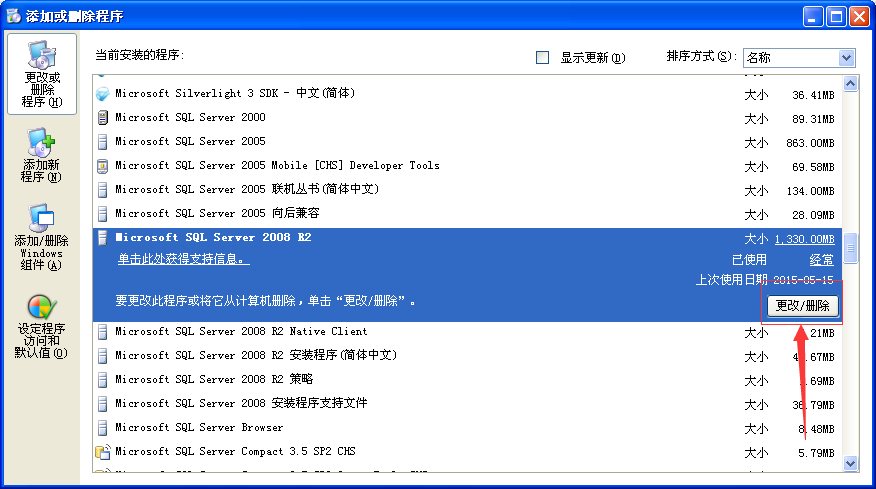Click SQL Server 2008 R2 策略 row icon

102,380
